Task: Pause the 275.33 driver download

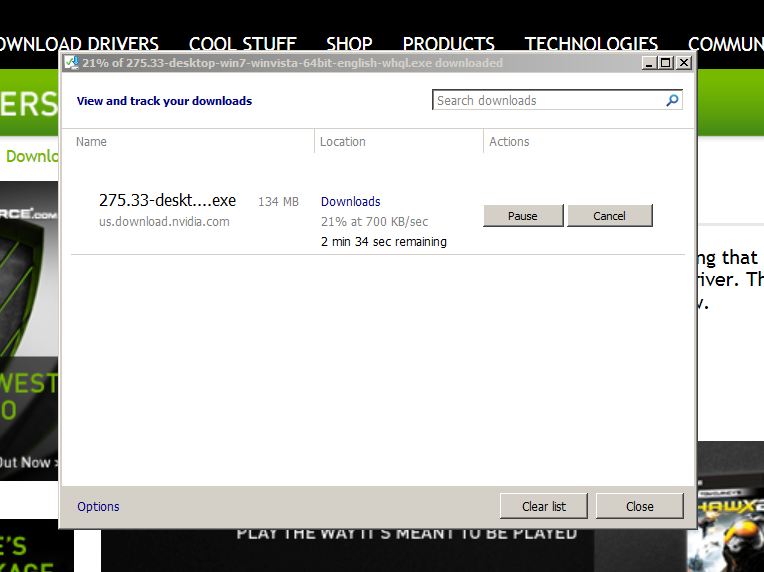Action: pos(523,215)
